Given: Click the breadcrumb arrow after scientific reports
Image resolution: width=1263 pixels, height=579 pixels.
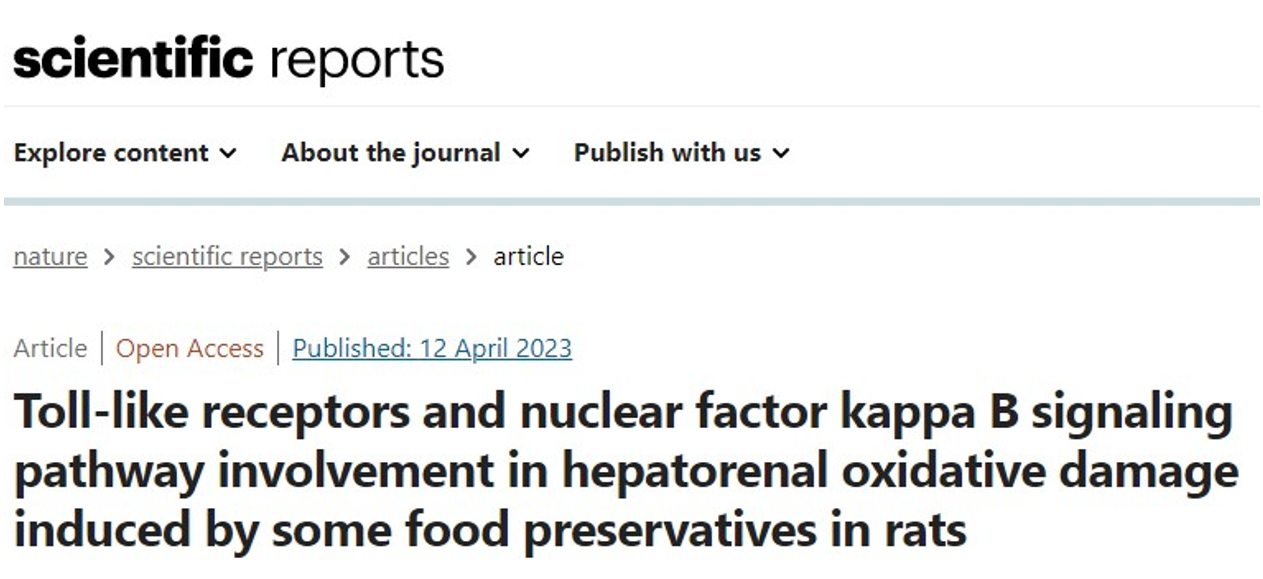Looking at the screenshot, I should pos(345,258).
